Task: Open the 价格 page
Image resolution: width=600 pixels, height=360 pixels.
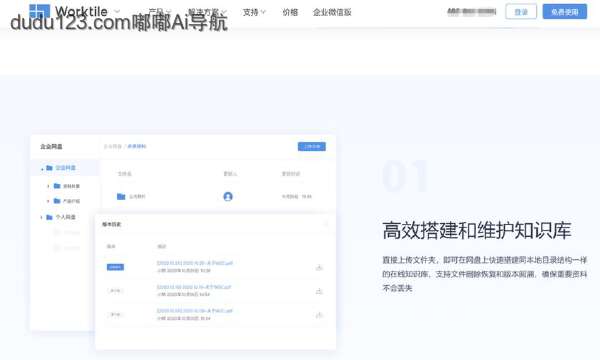Action: (x=290, y=12)
